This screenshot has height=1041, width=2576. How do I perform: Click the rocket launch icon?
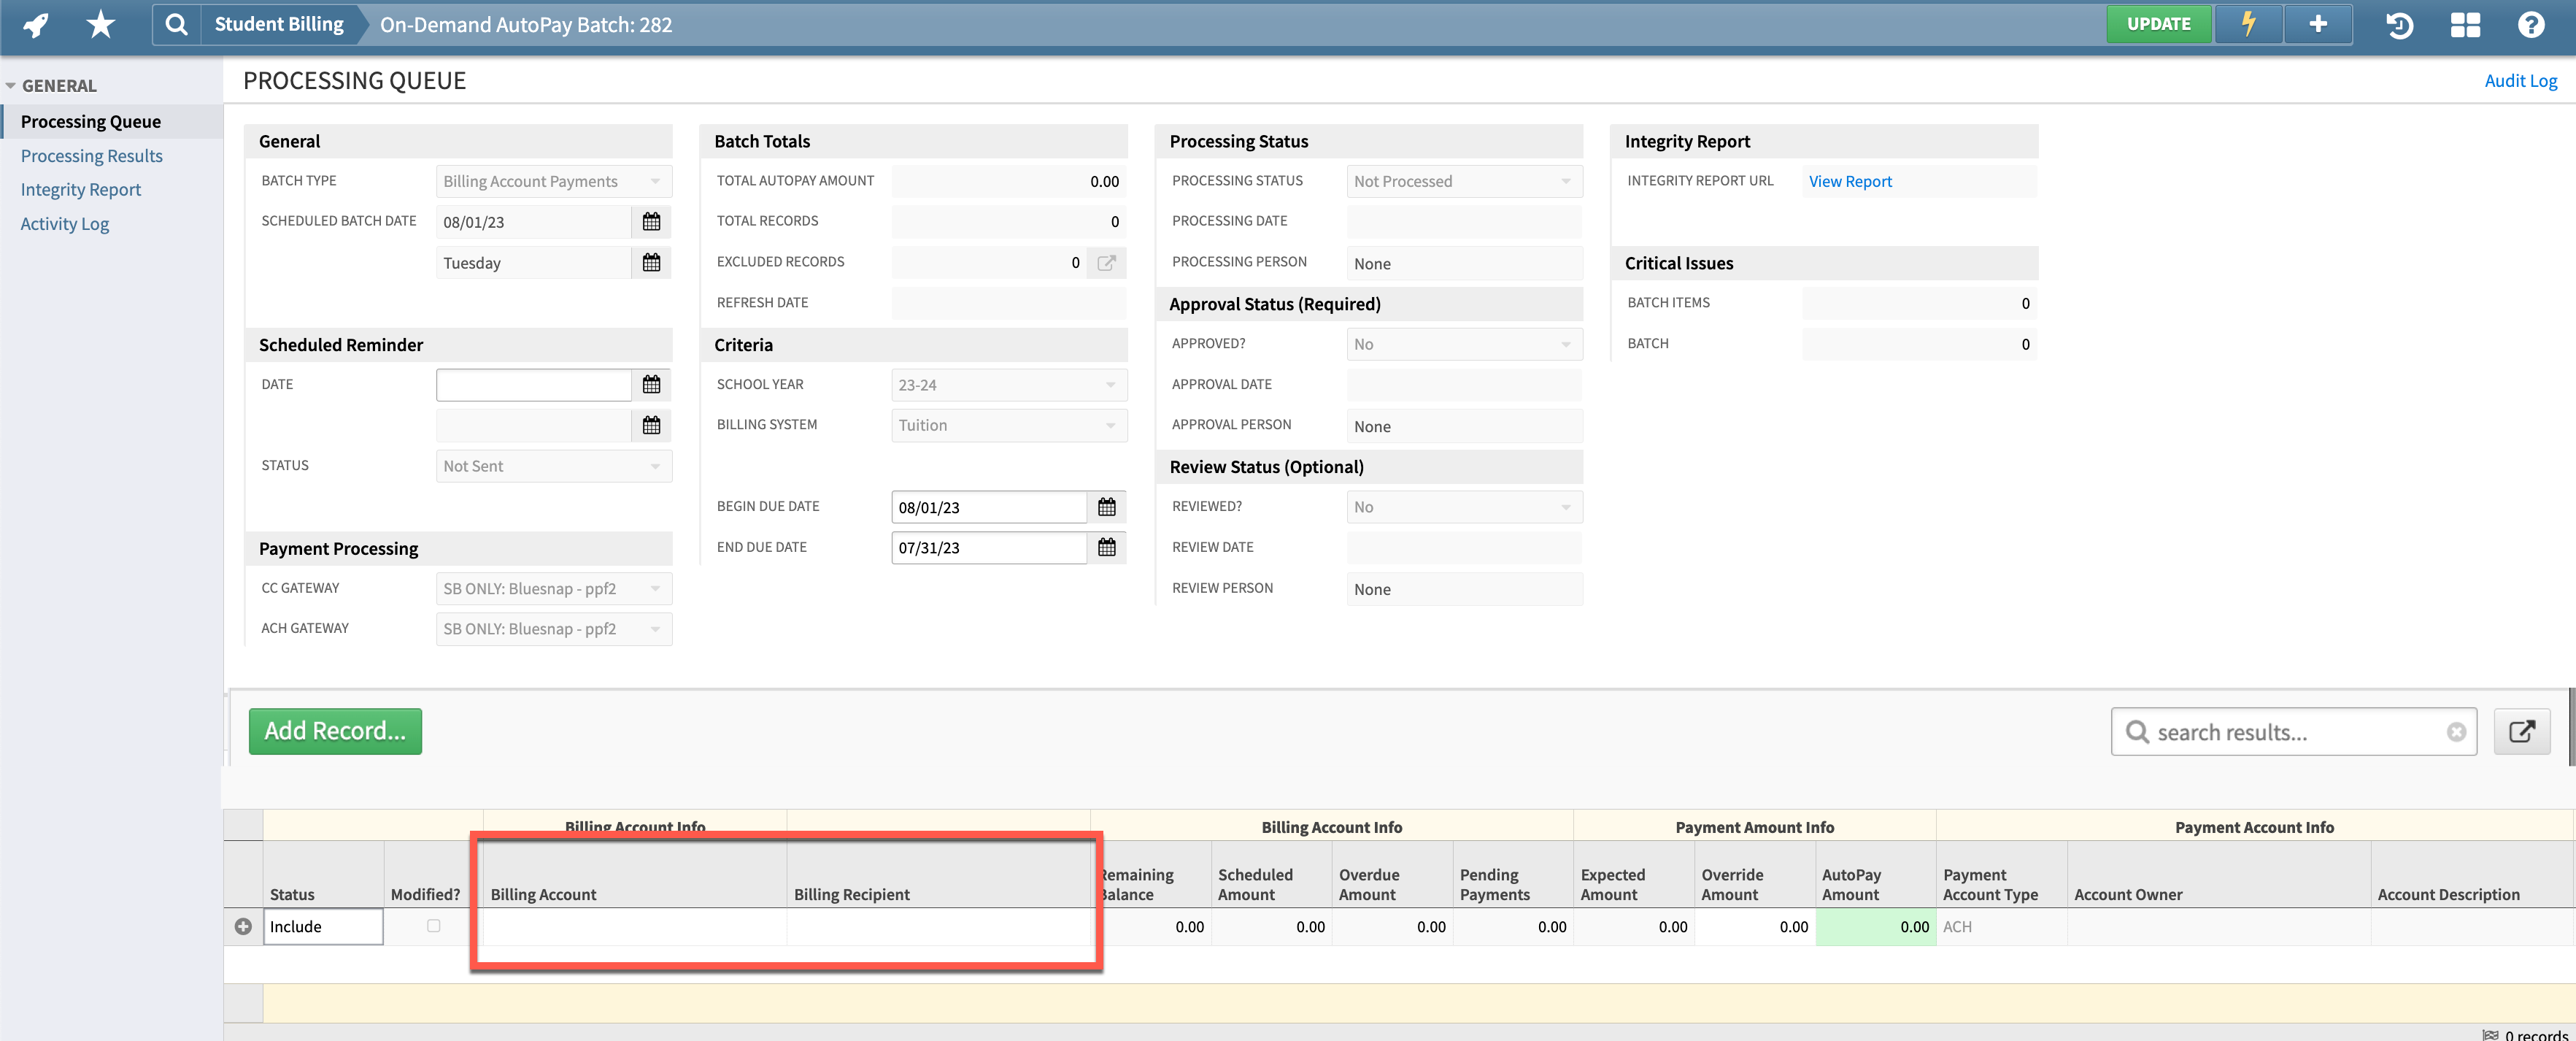coord(36,24)
